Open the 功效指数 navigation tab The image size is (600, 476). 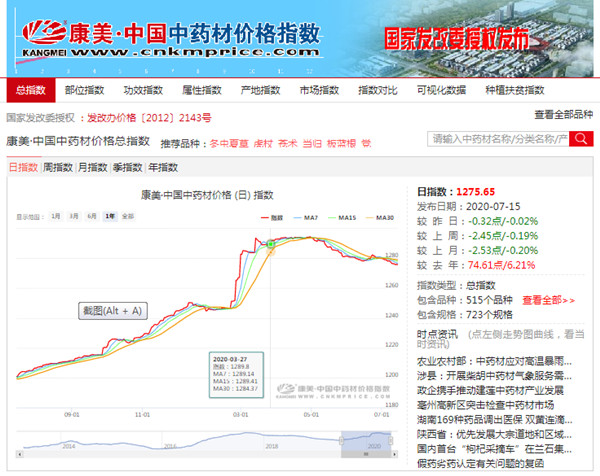point(143,90)
